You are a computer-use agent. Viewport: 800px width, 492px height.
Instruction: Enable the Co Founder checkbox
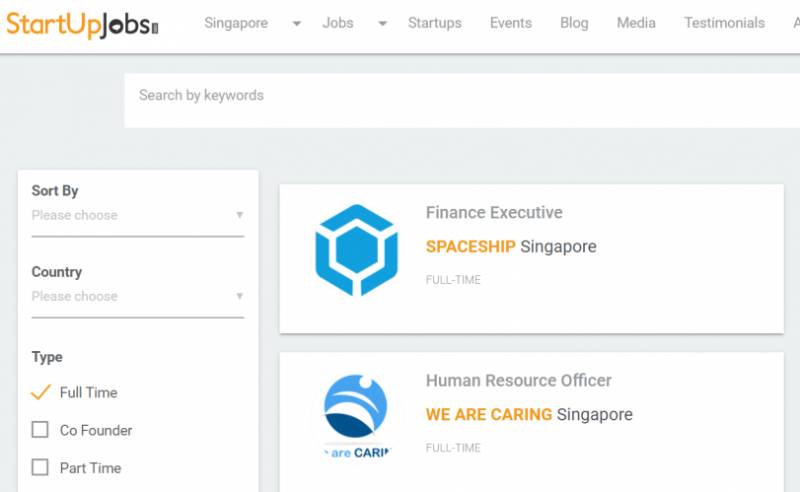pyautogui.click(x=40, y=430)
